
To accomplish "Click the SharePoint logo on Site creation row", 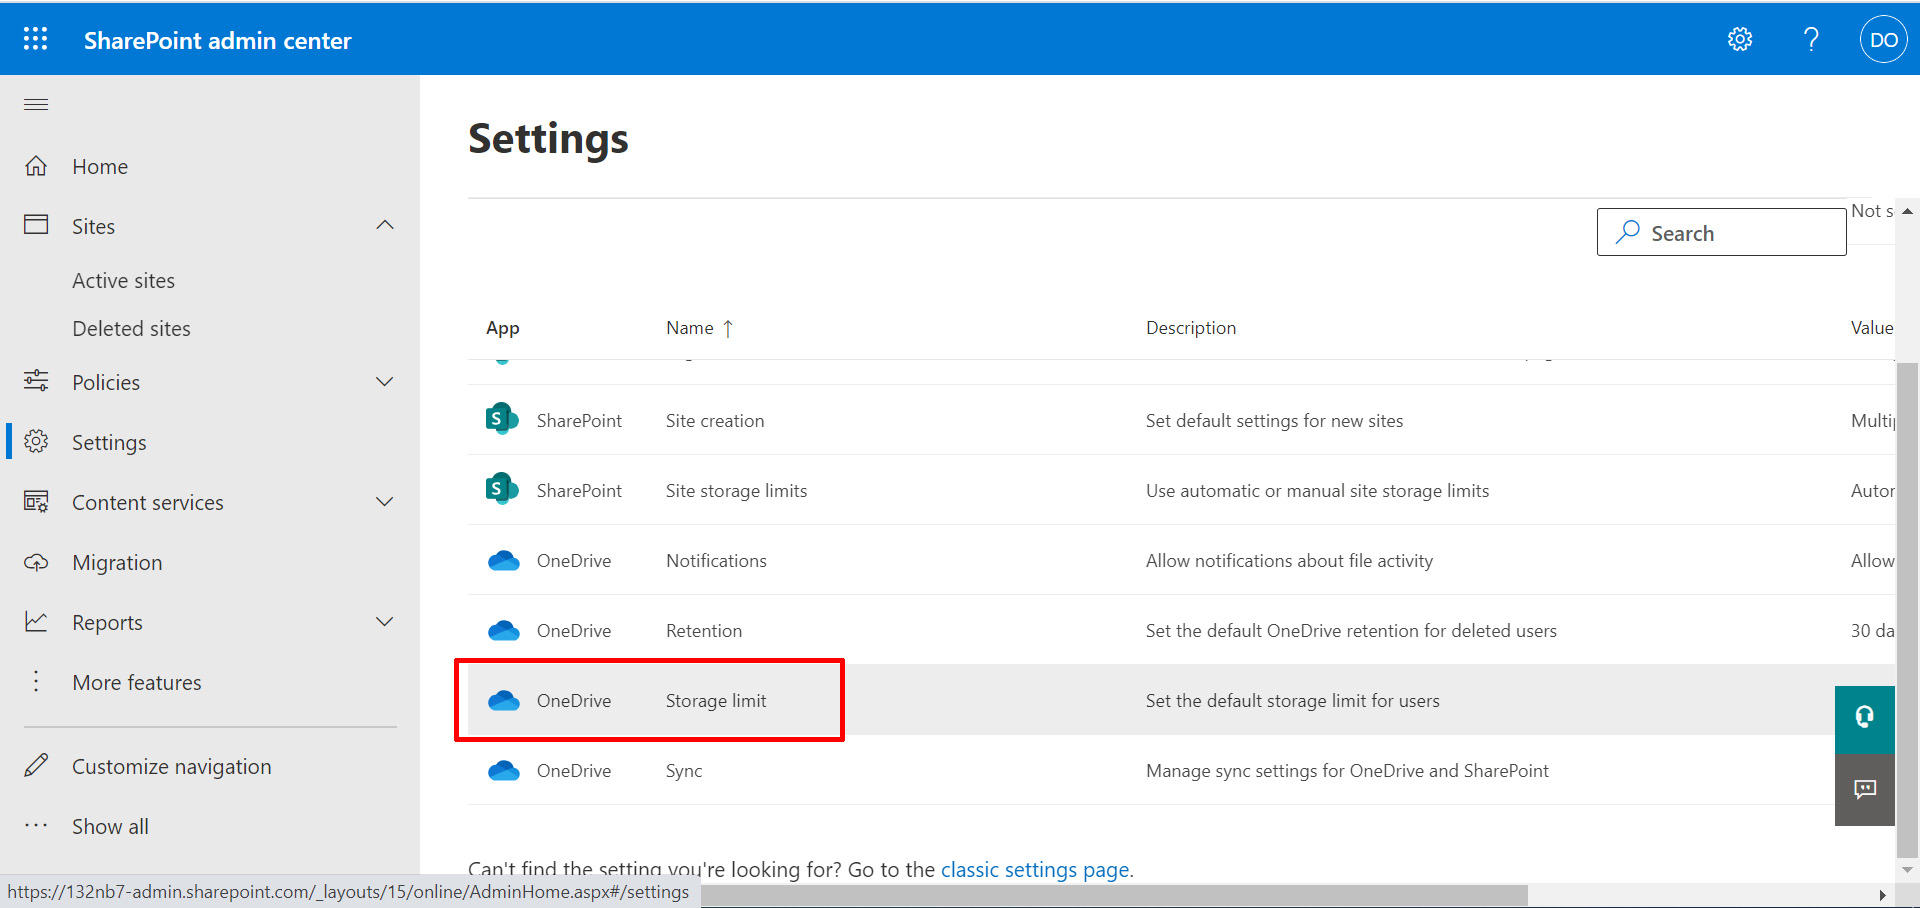I will click(502, 419).
